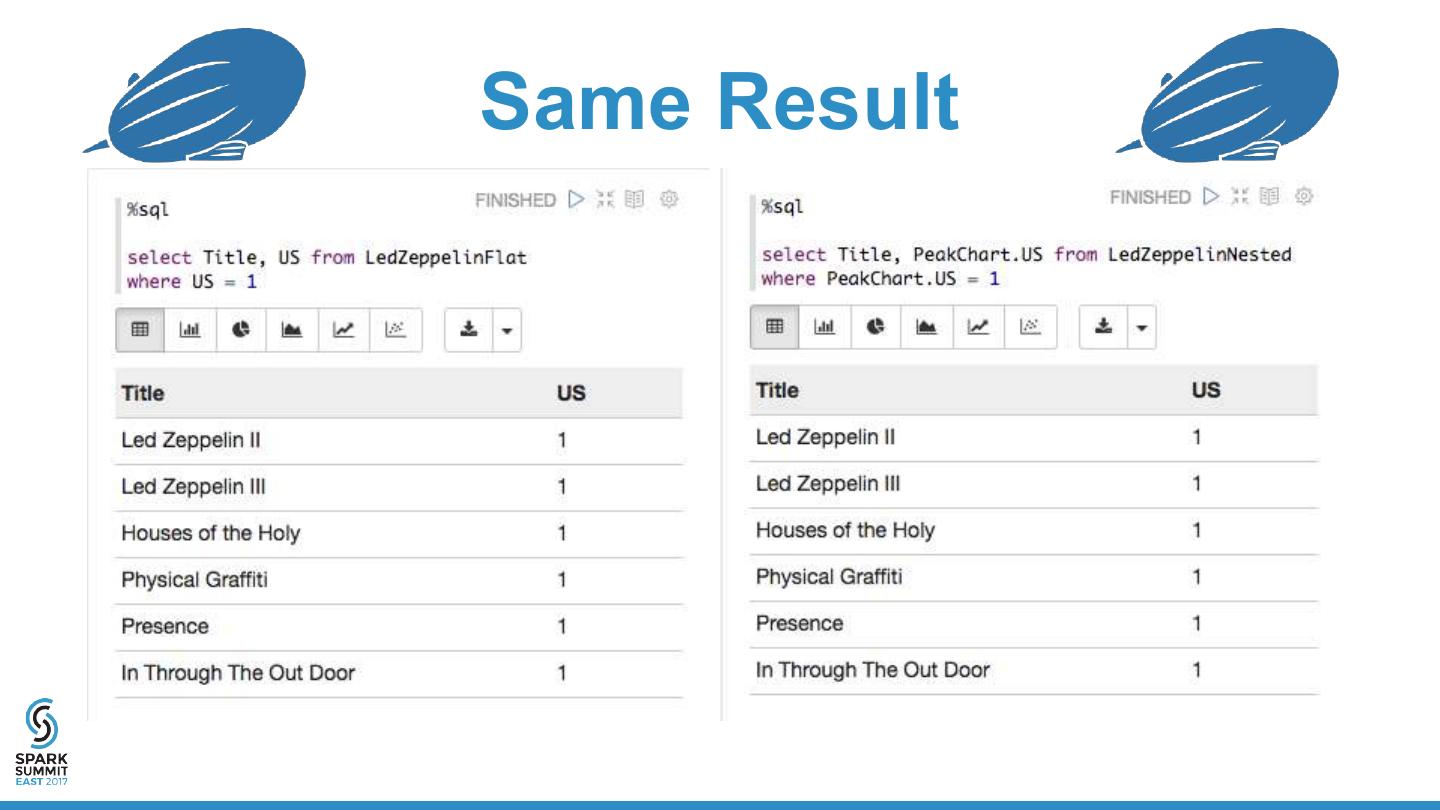Hide the editor in right paragraph
Viewport: 1440px width, 810px height.
point(1239,196)
